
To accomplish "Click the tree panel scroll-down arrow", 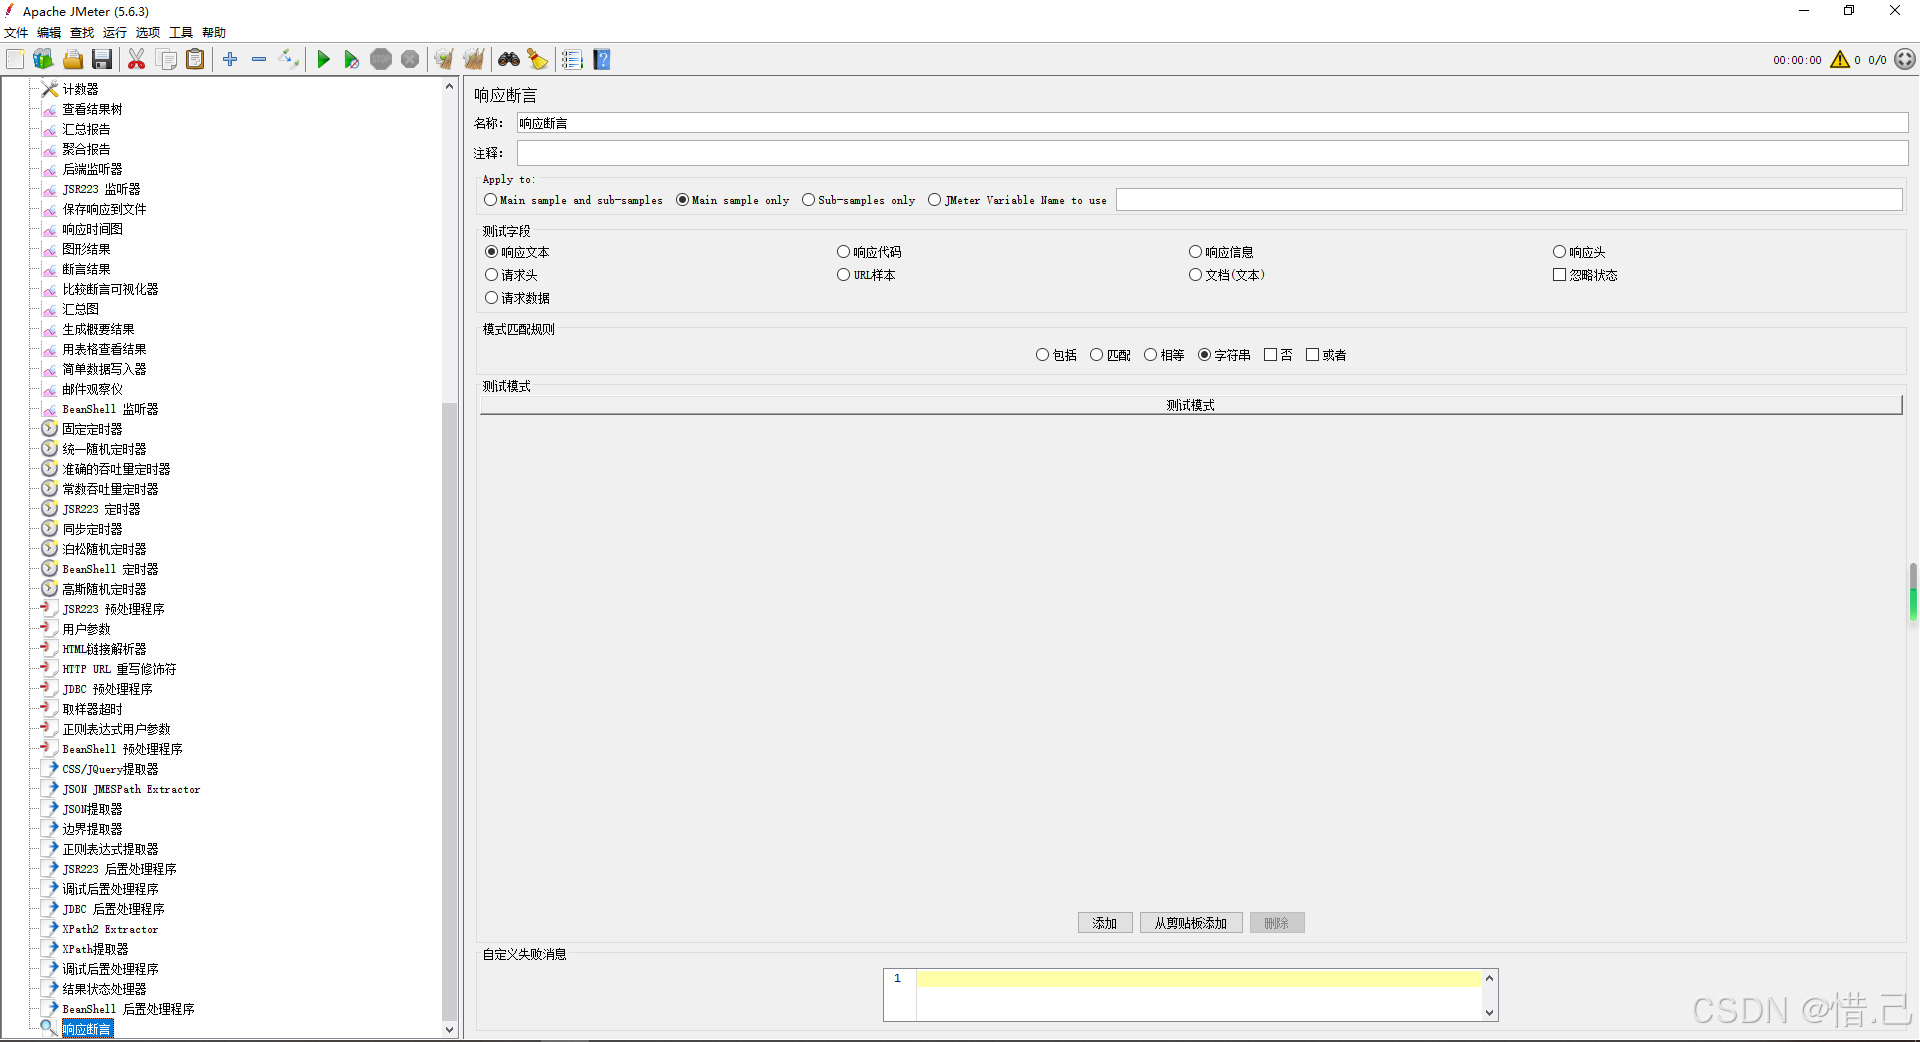I will [450, 1029].
